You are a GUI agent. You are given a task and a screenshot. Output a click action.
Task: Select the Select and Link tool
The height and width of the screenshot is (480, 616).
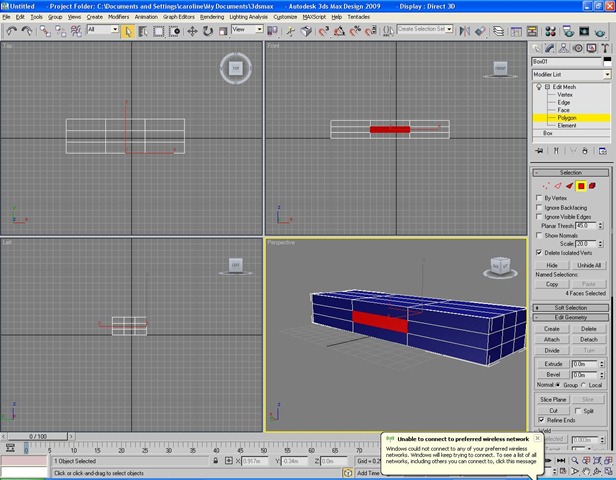click(x=45, y=31)
